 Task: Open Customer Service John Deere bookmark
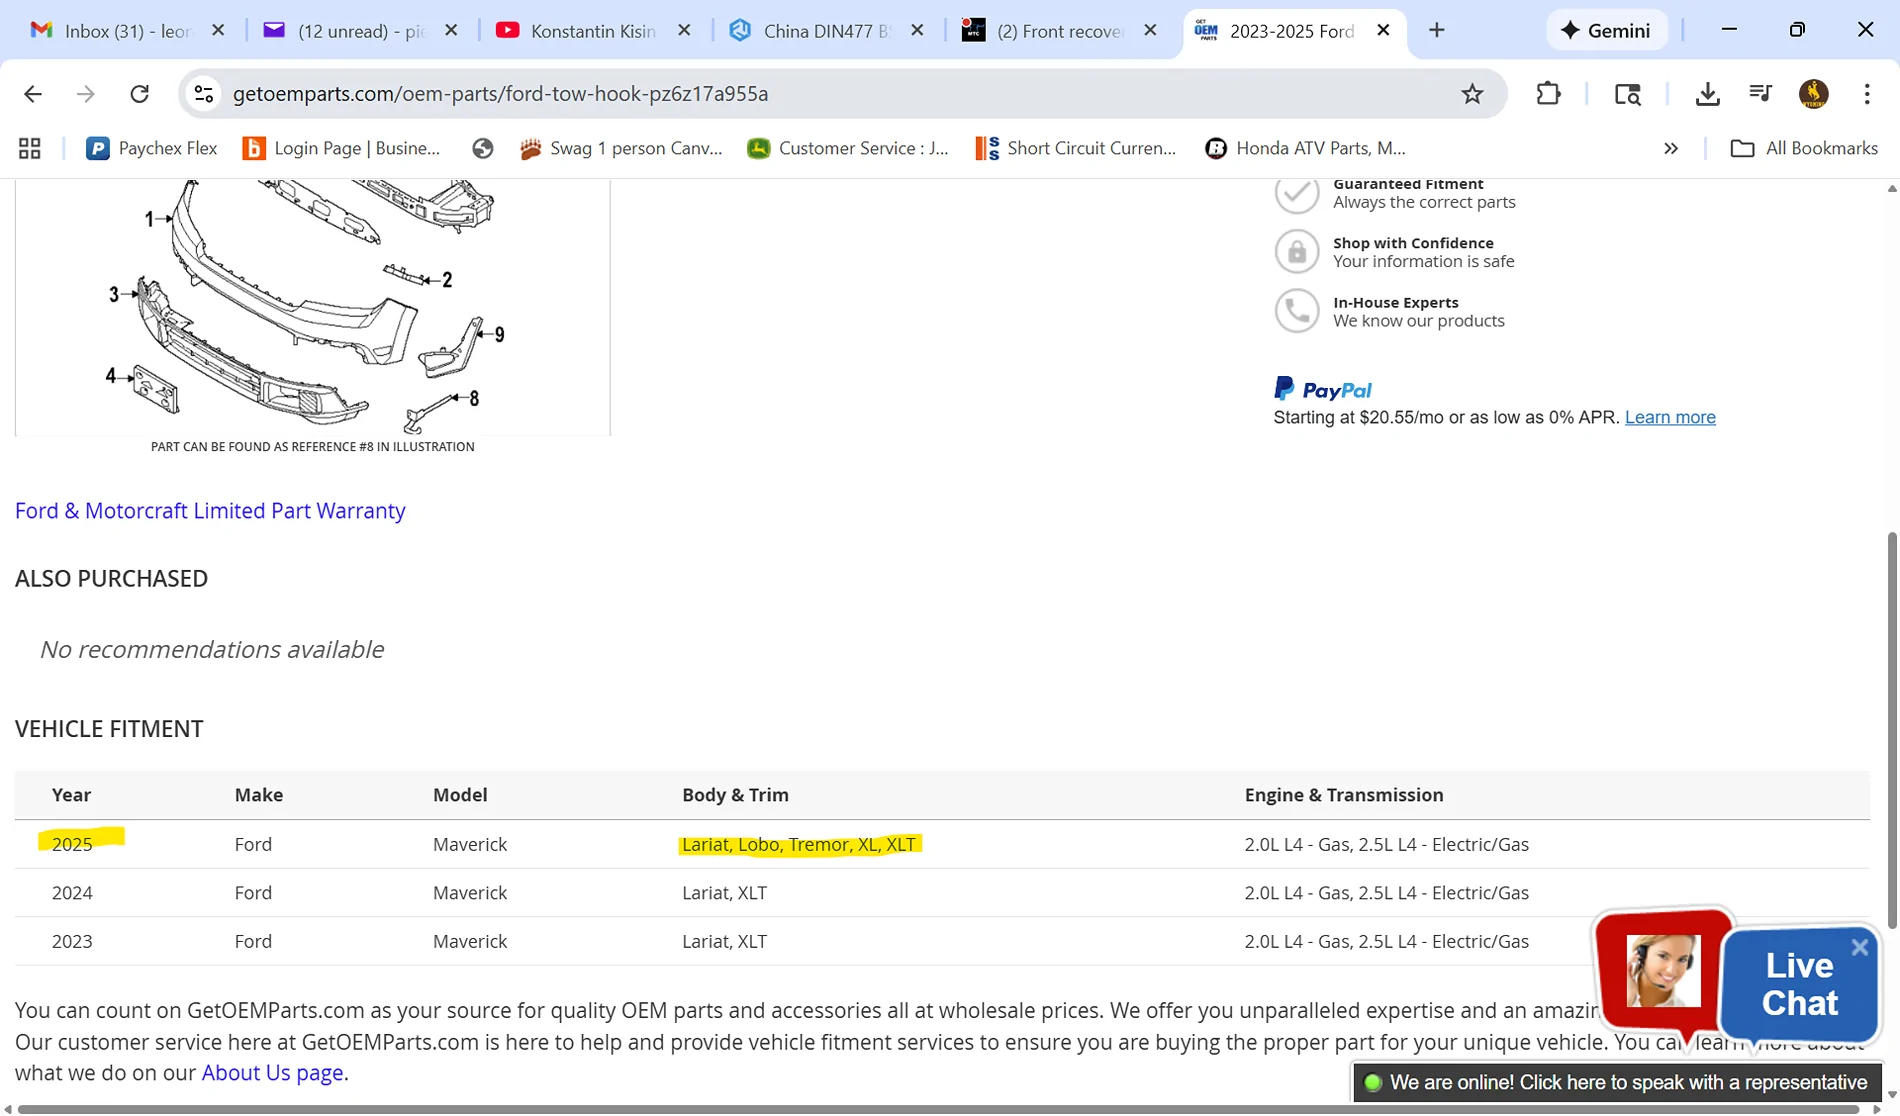[848, 148]
